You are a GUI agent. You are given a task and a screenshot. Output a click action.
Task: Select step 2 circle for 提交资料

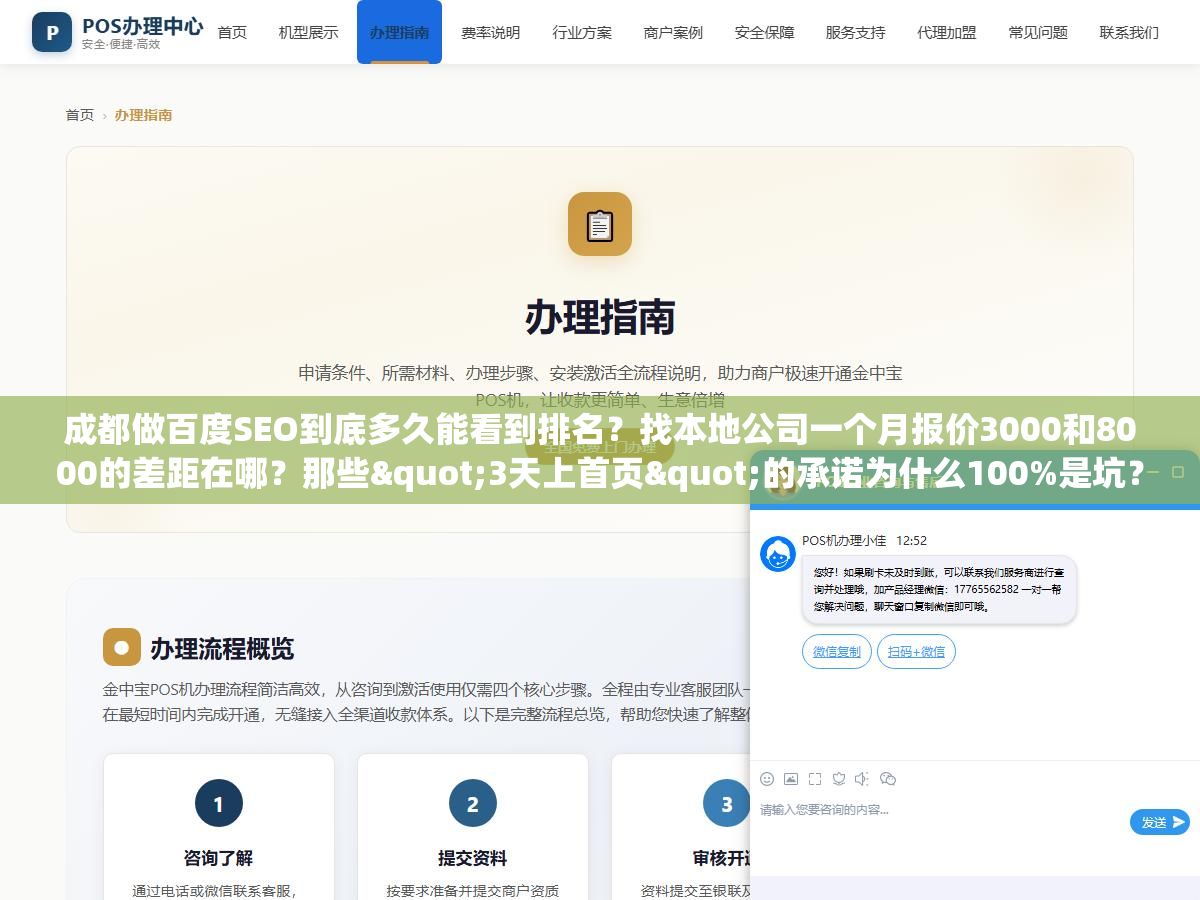(x=473, y=803)
